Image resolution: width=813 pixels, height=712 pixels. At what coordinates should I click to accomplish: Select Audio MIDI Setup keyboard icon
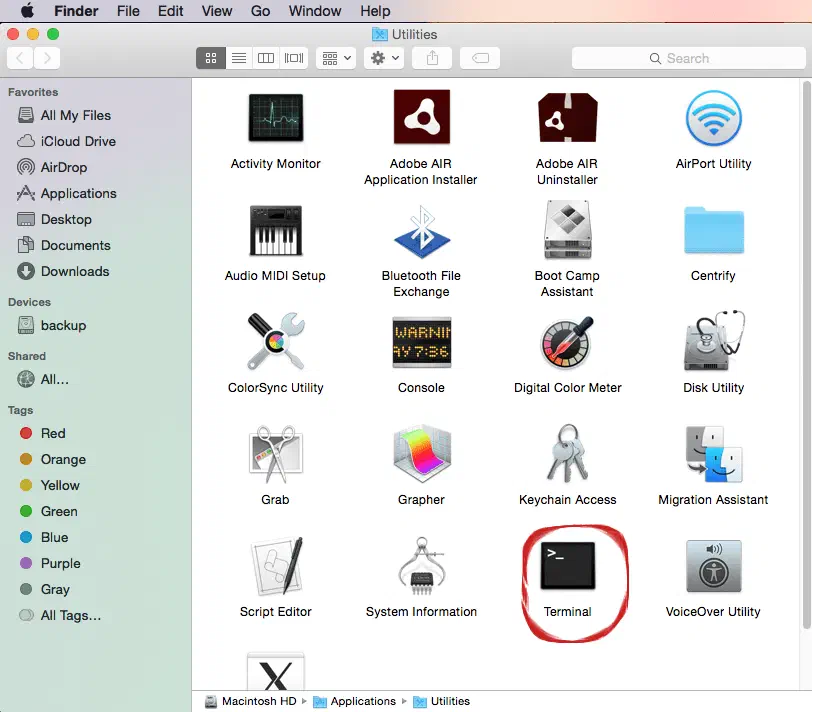pos(275,230)
